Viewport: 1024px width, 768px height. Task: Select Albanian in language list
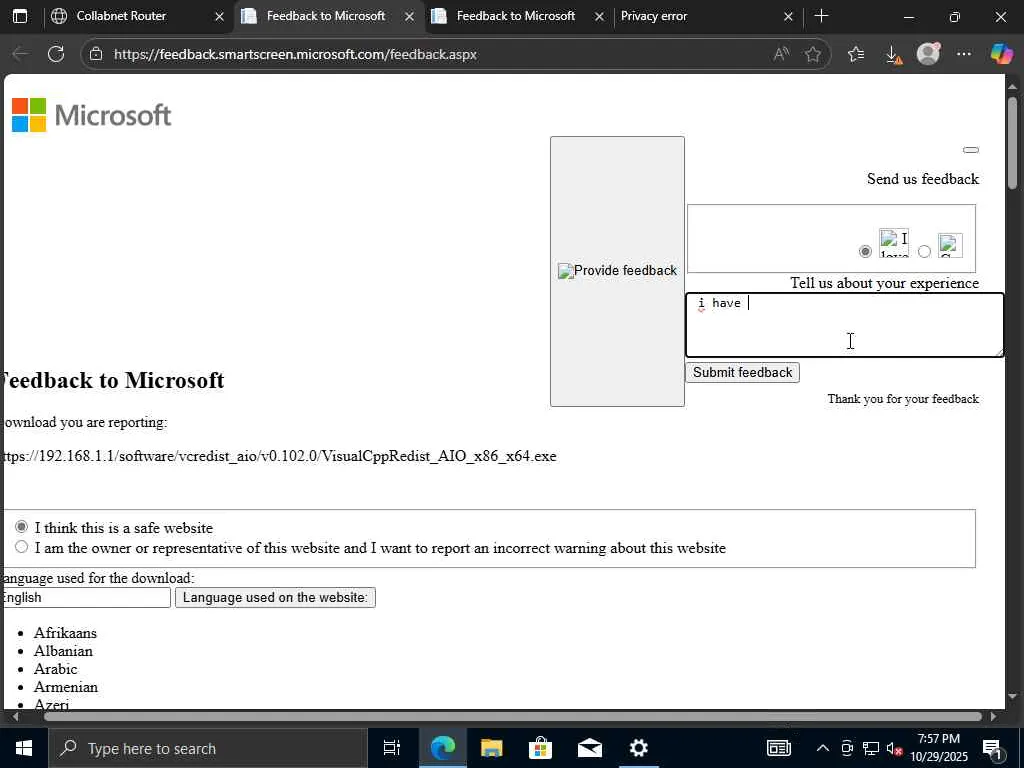point(63,651)
